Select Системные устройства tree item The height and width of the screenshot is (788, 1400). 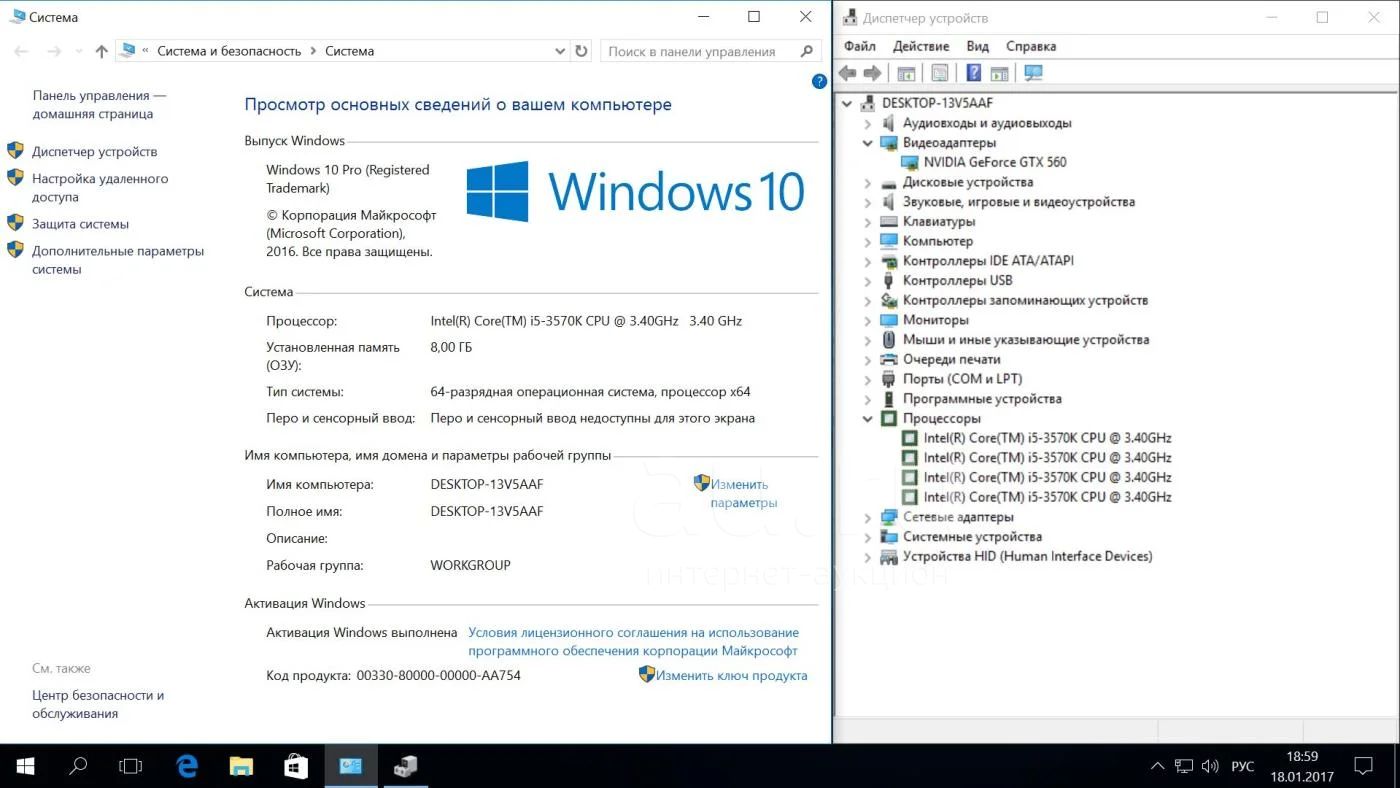click(972, 537)
